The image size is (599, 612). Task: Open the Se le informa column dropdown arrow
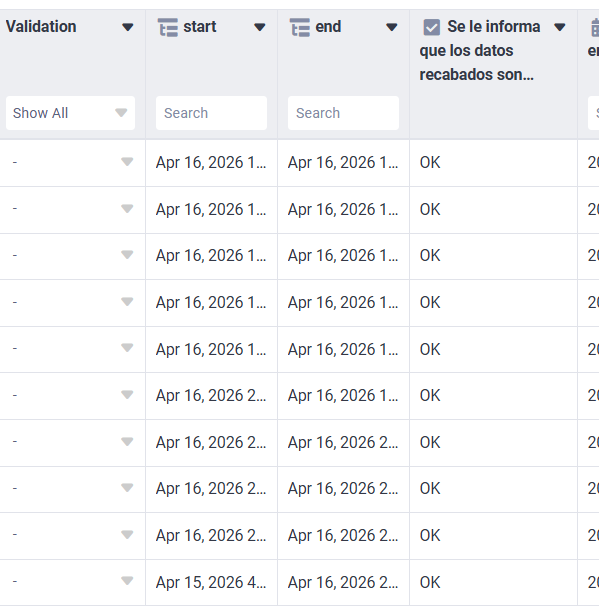(560, 27)
